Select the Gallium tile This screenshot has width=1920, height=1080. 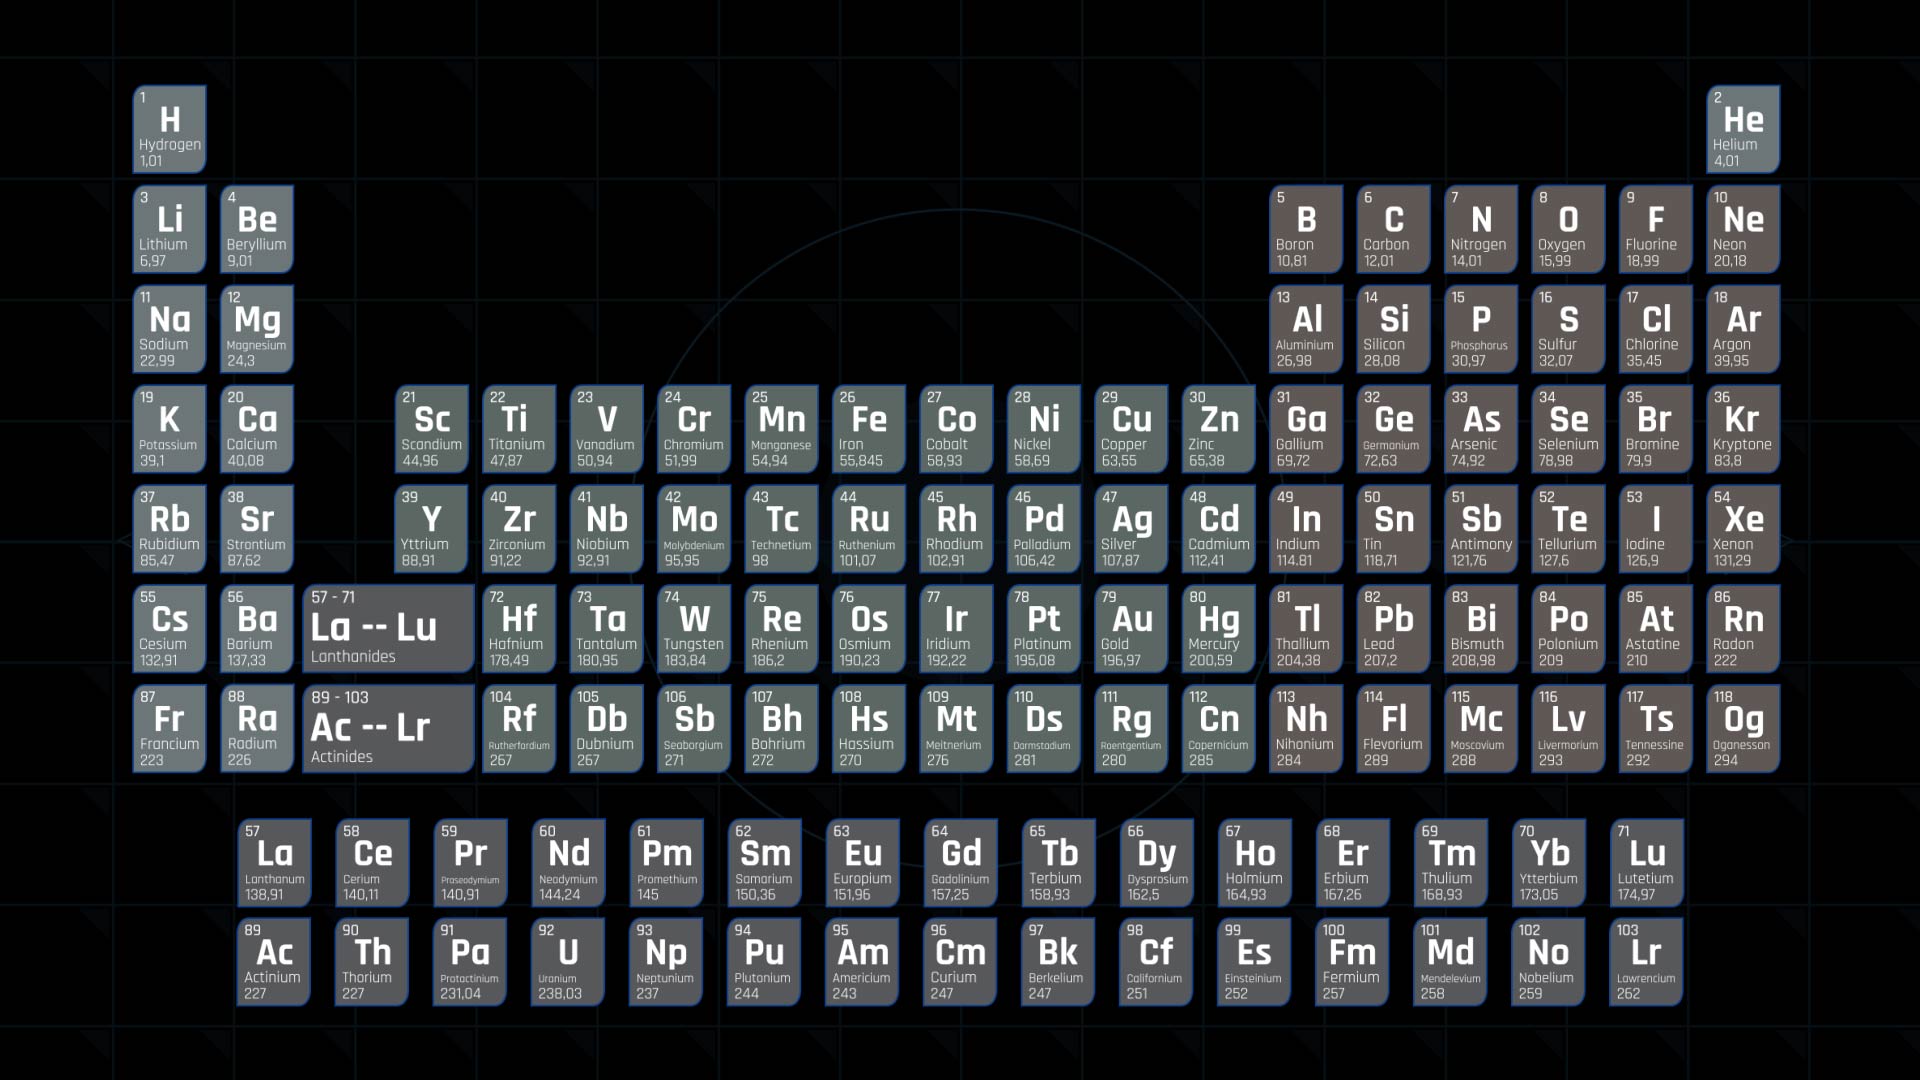click(x=1306, y=429)
